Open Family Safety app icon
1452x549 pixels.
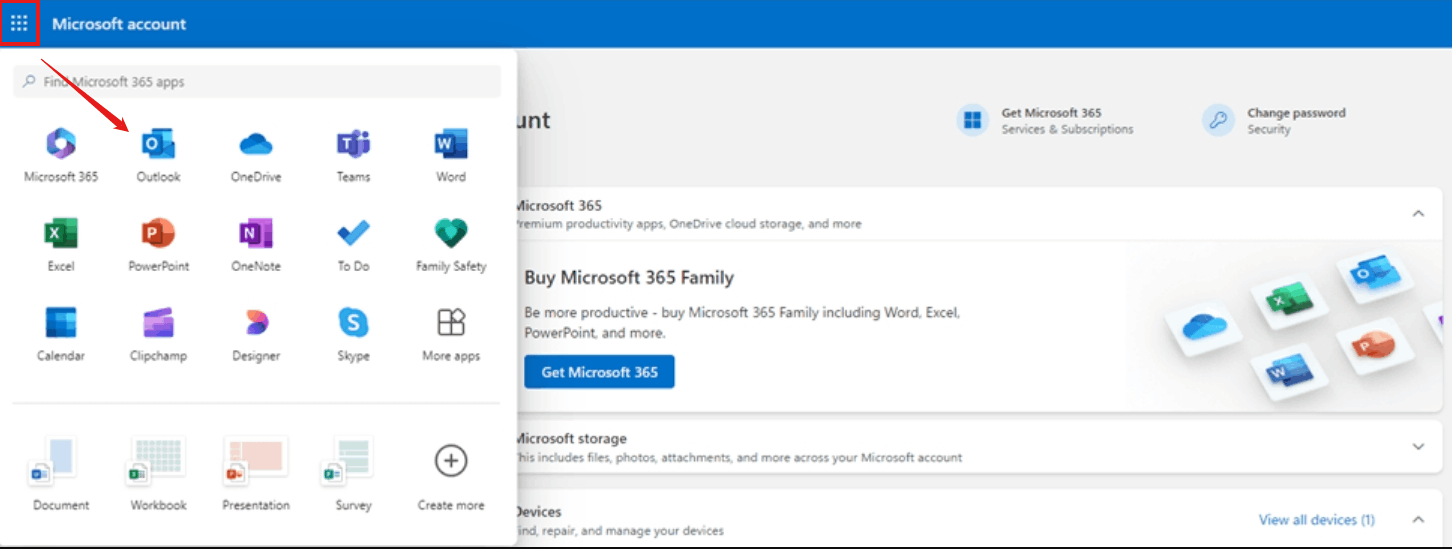coord(451,234)
